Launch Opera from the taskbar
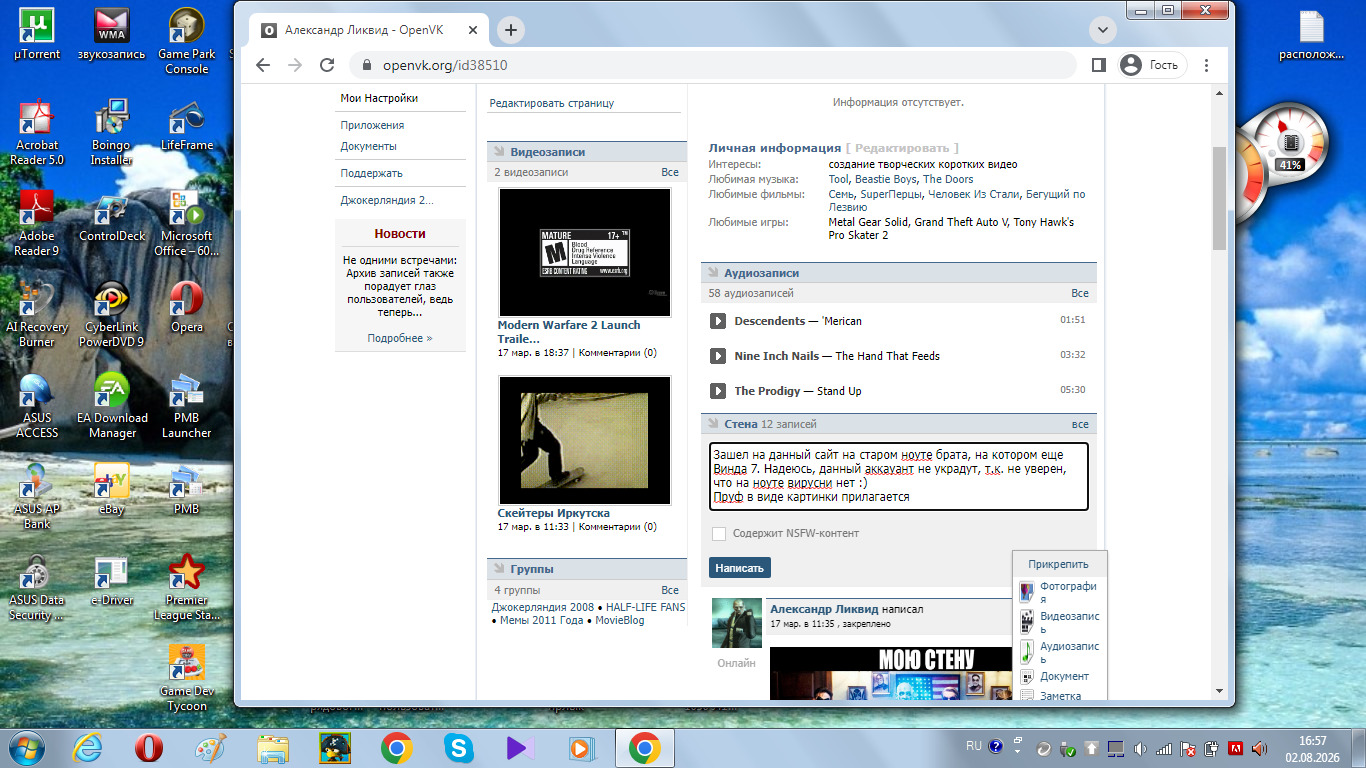The width and height of the screenshot is (1366, 768). coord(149,747)
